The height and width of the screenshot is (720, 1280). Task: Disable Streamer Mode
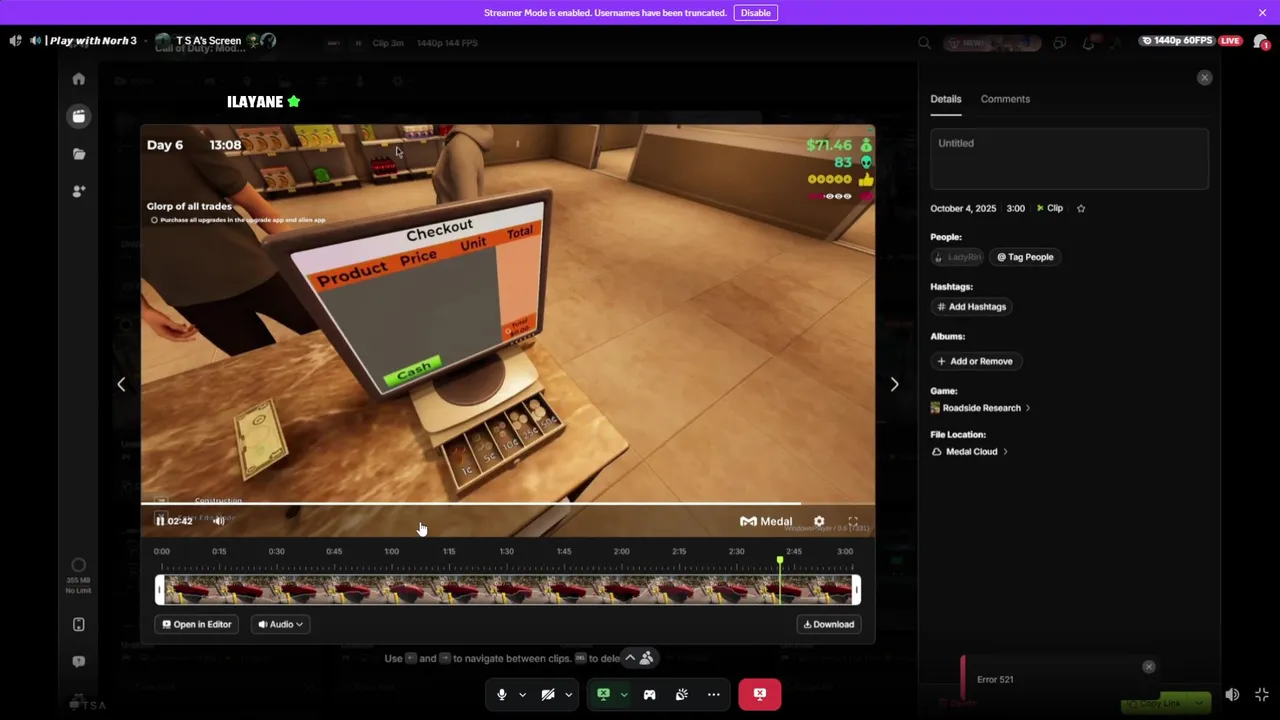coord(755,13)
